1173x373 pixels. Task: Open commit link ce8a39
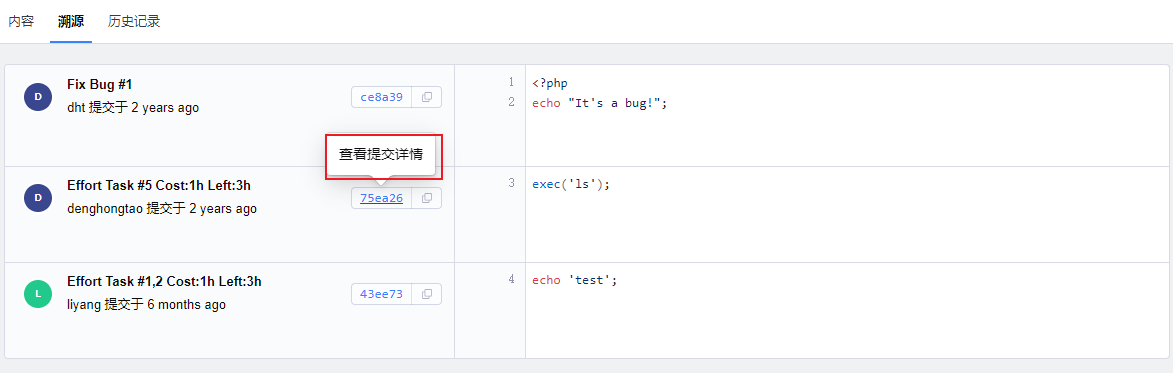(382, 97)
